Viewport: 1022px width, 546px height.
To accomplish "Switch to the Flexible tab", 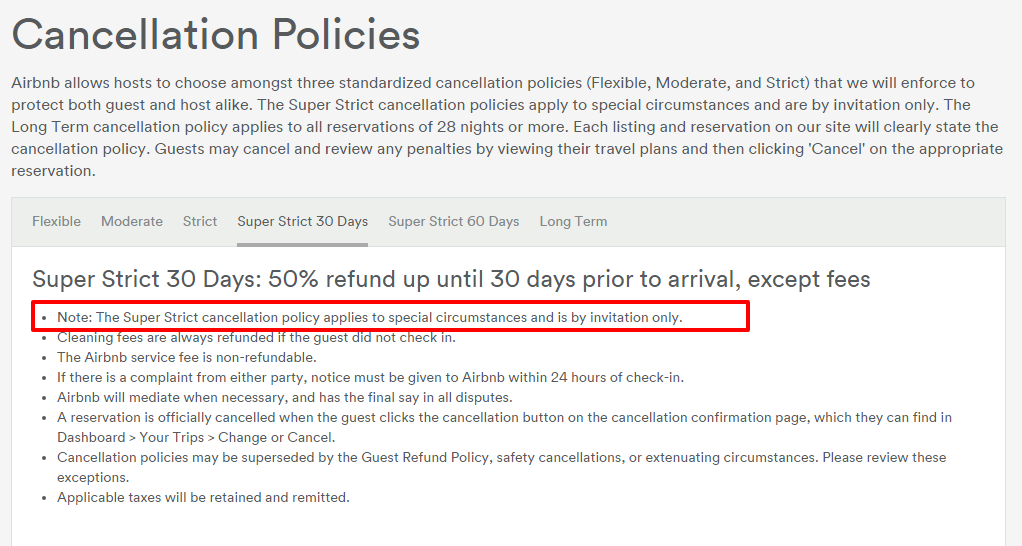I will point(56,221).
